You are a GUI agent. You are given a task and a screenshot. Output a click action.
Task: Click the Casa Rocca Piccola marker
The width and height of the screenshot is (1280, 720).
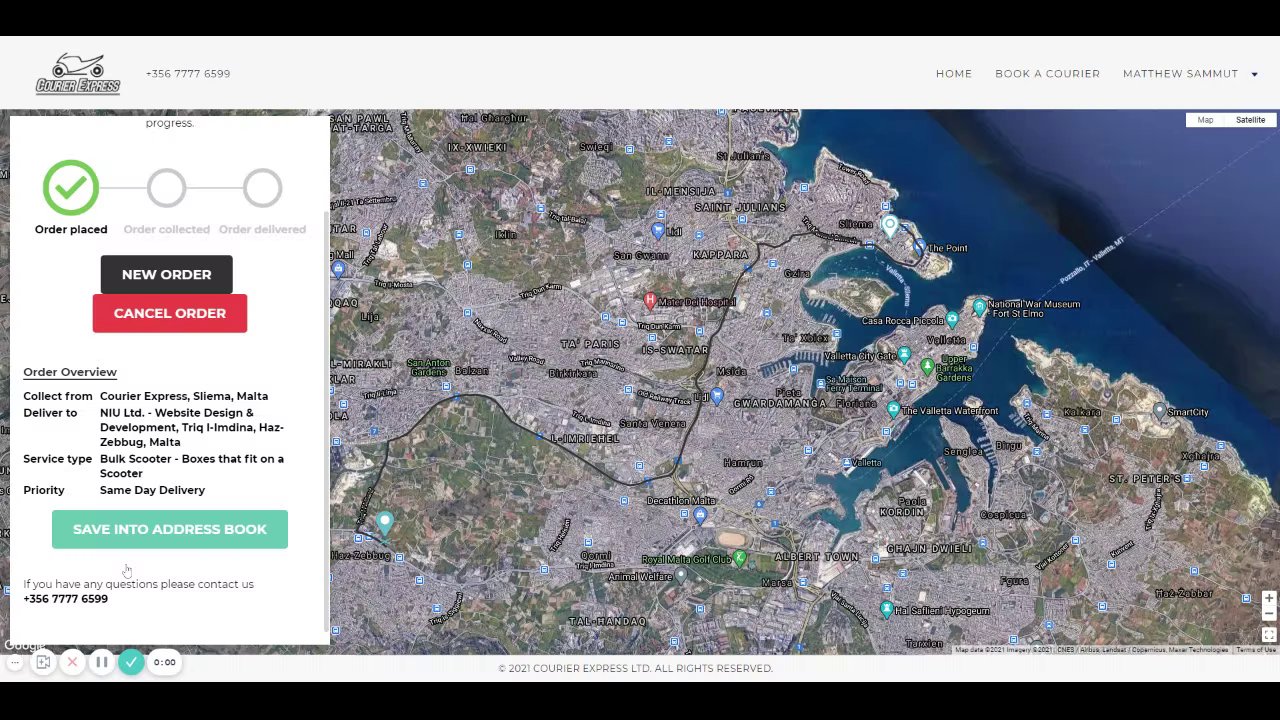[x=952, y=320]
